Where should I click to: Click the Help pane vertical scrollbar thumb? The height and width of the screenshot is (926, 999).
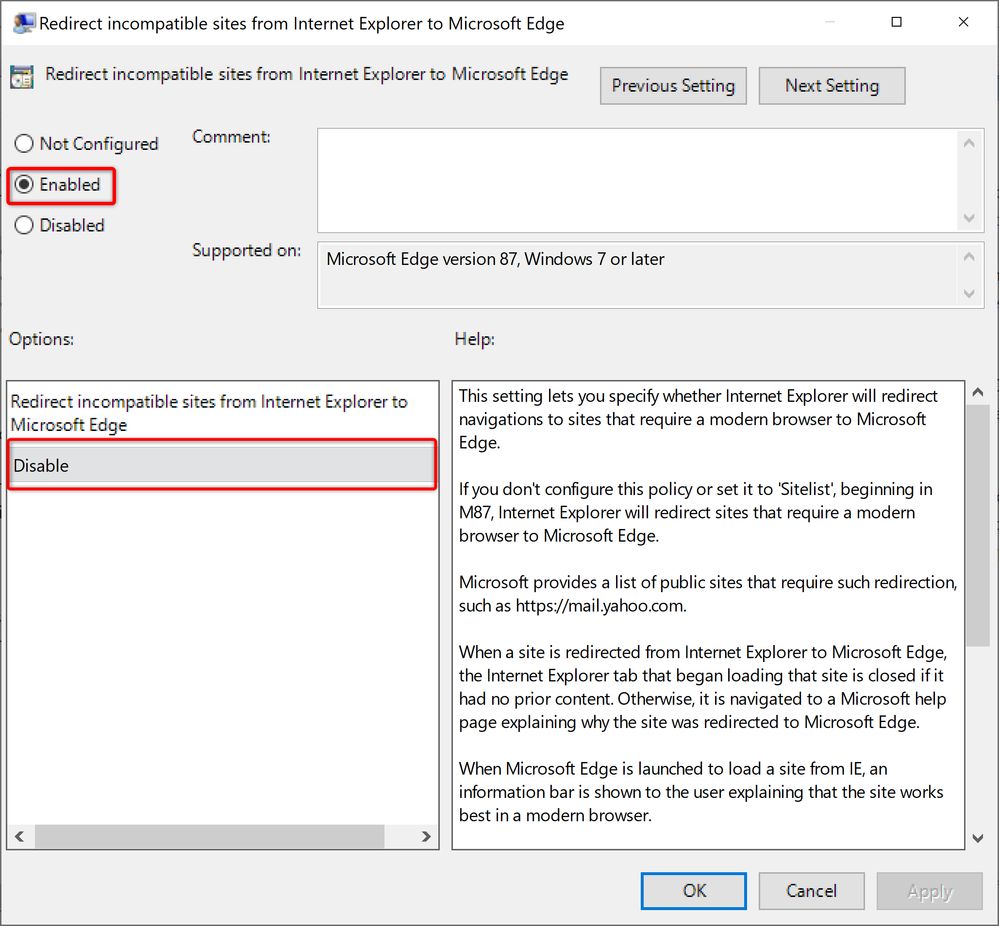[x=978, y=526]
